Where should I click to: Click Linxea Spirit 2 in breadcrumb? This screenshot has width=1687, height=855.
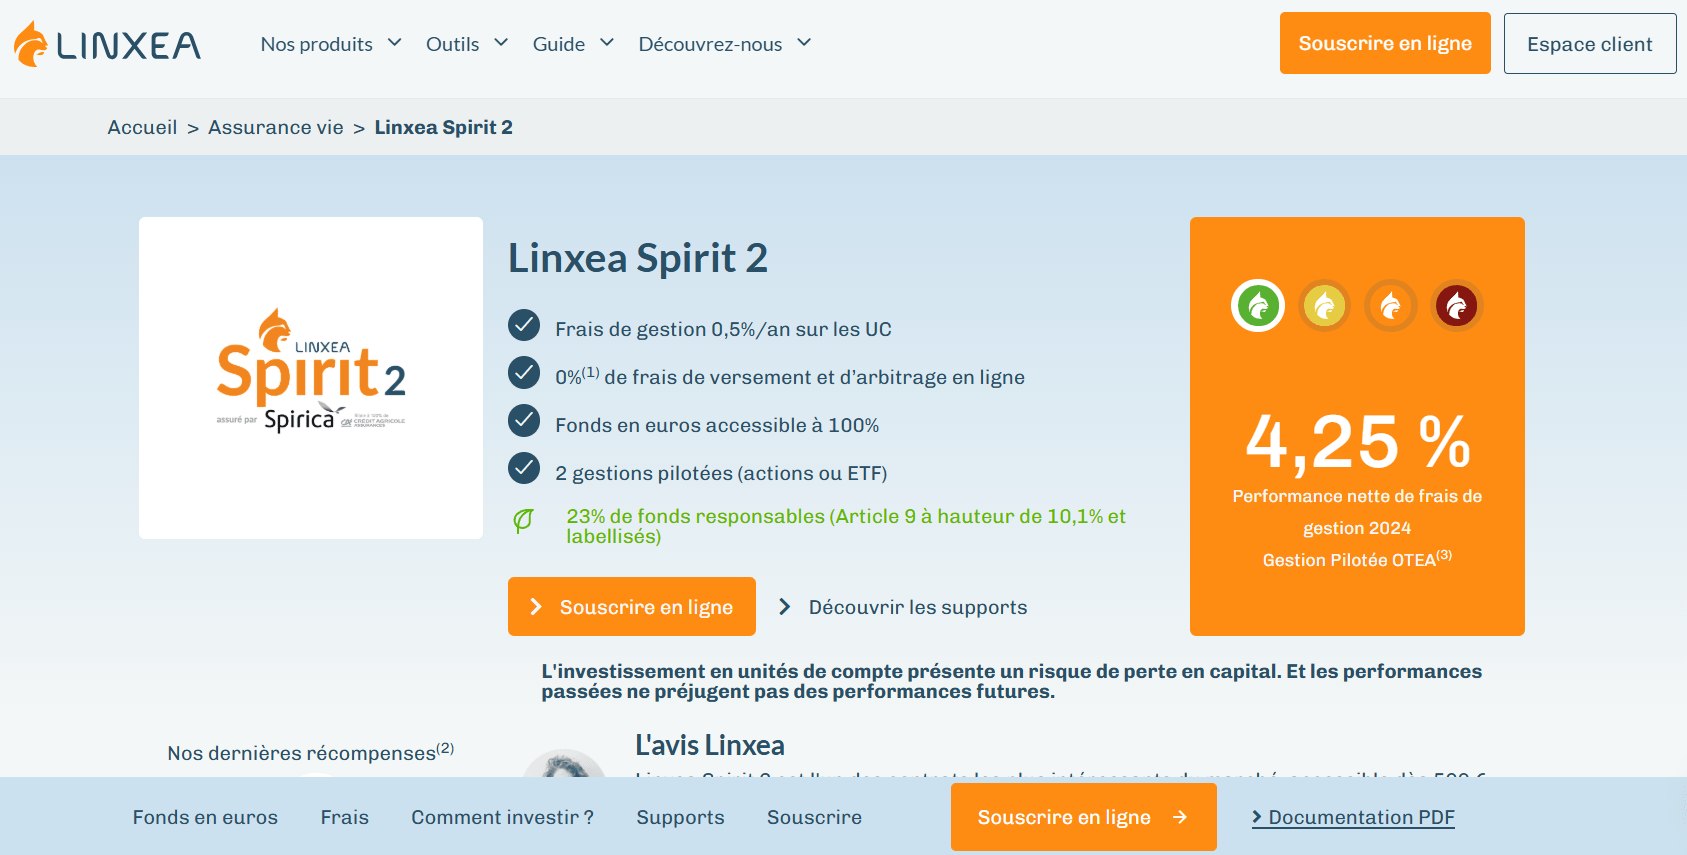click(444, 127)
